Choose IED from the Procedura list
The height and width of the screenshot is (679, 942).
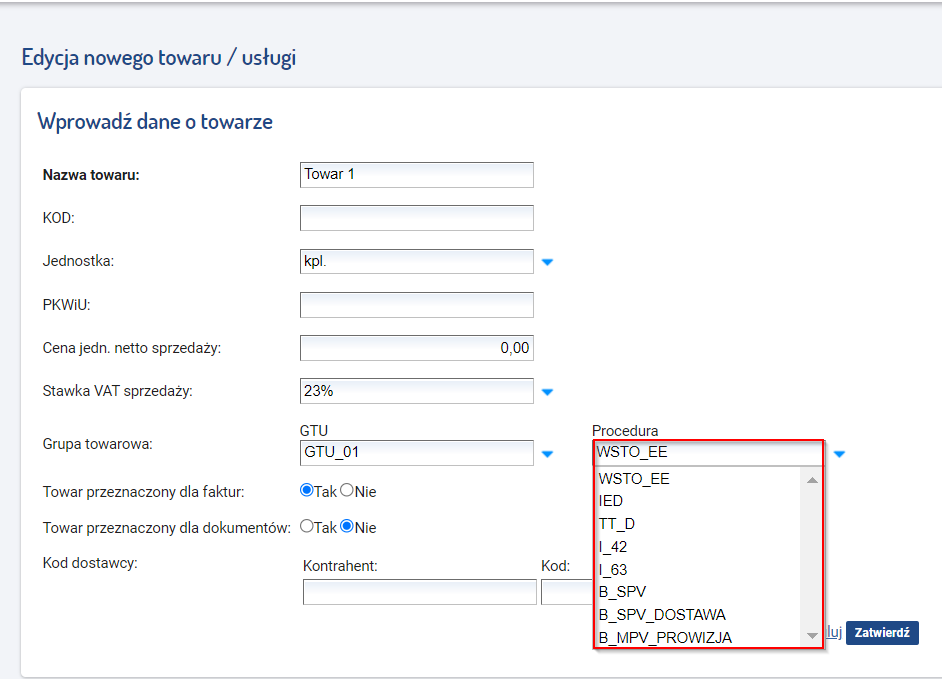(699, 501)
